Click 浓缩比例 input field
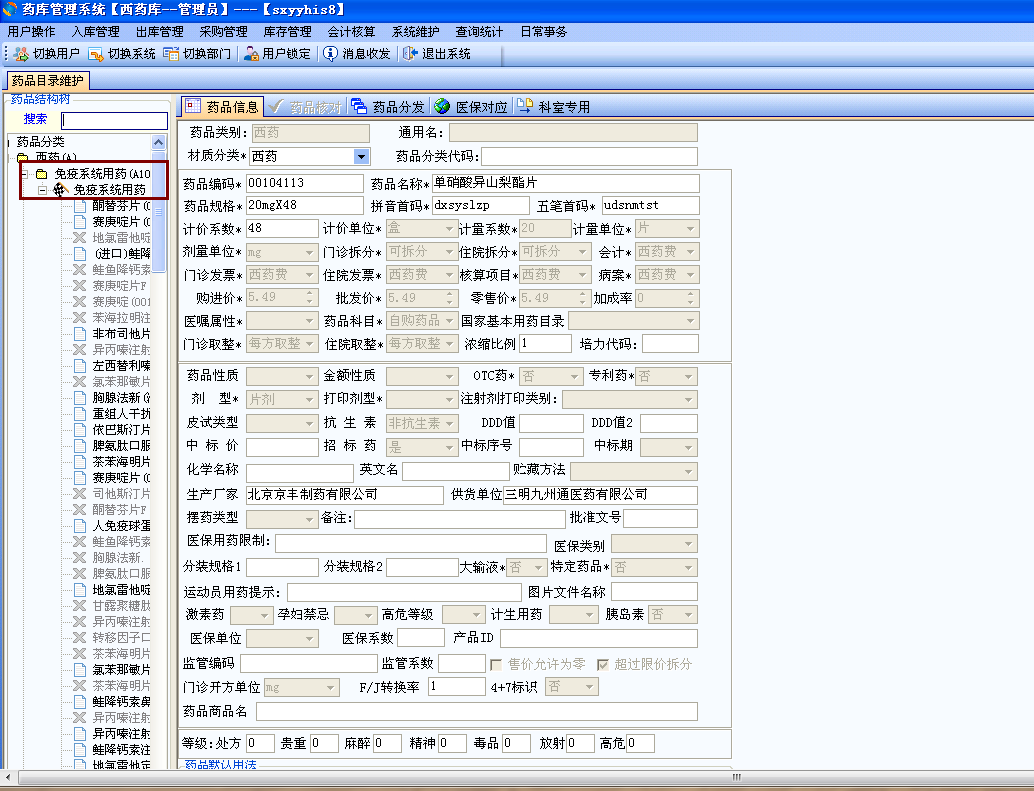 pyautogui.click(x=545, y=344)
